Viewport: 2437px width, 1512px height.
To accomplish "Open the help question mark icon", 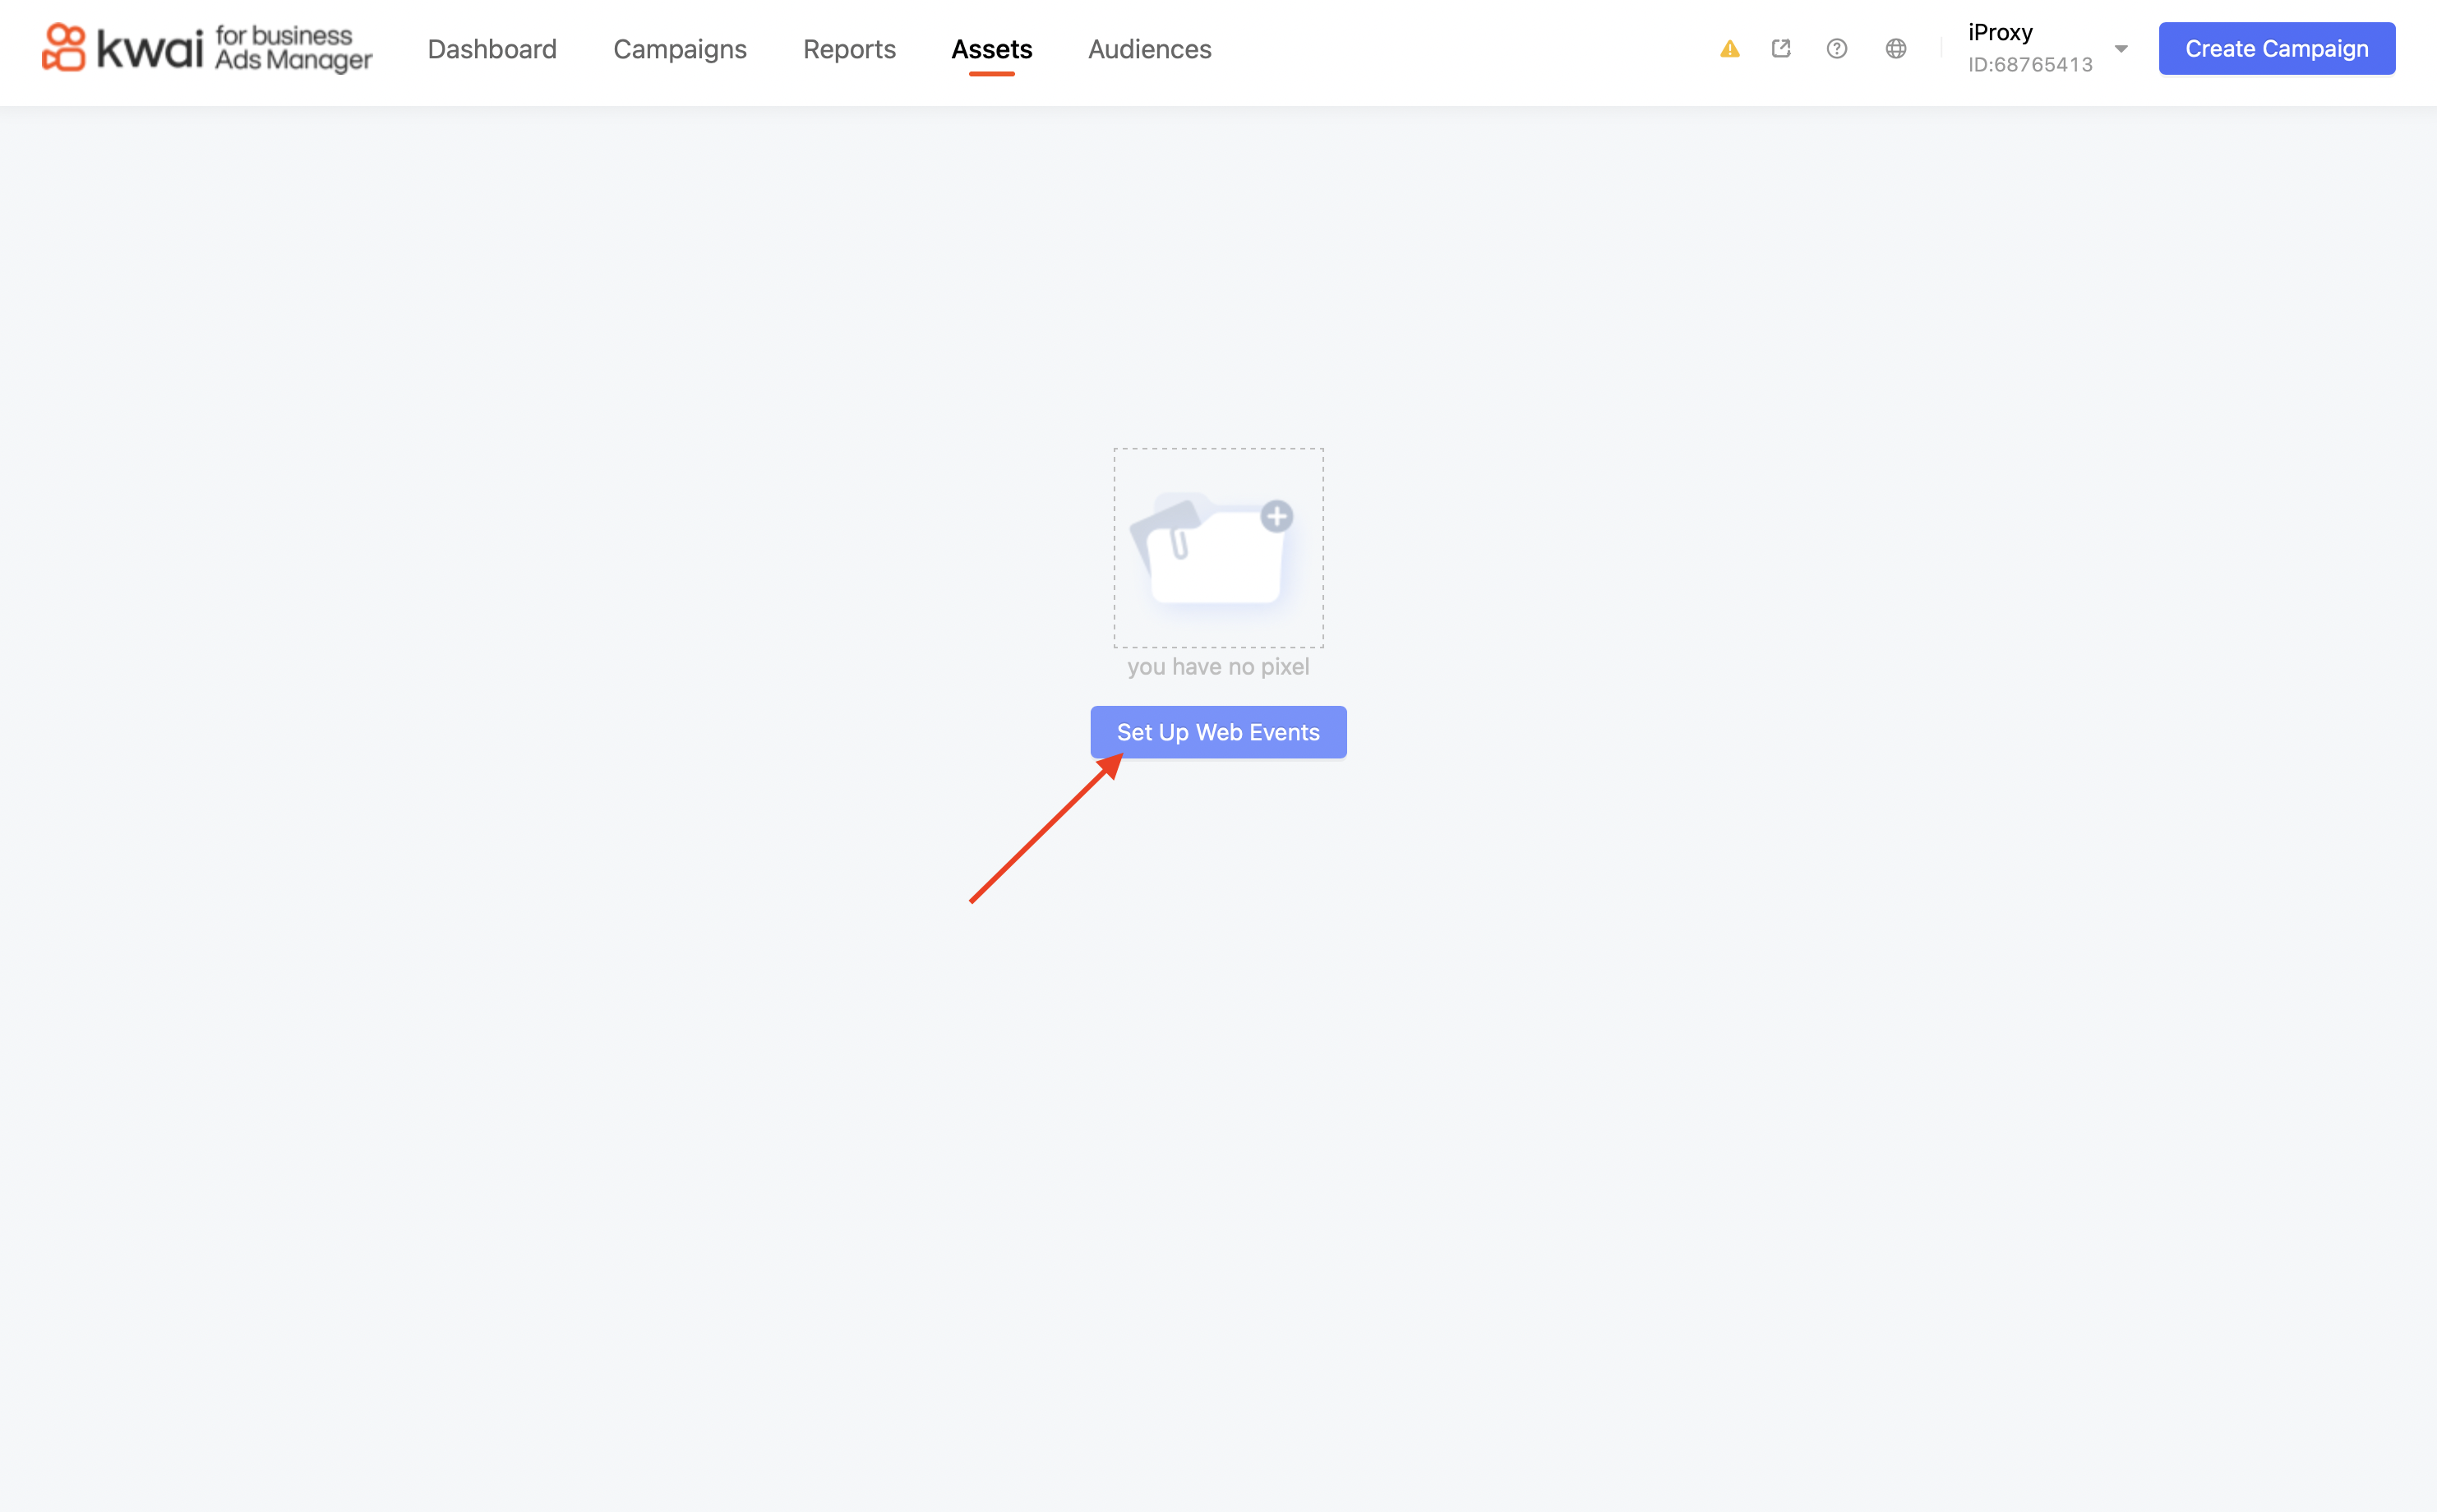I will 1836,48.
